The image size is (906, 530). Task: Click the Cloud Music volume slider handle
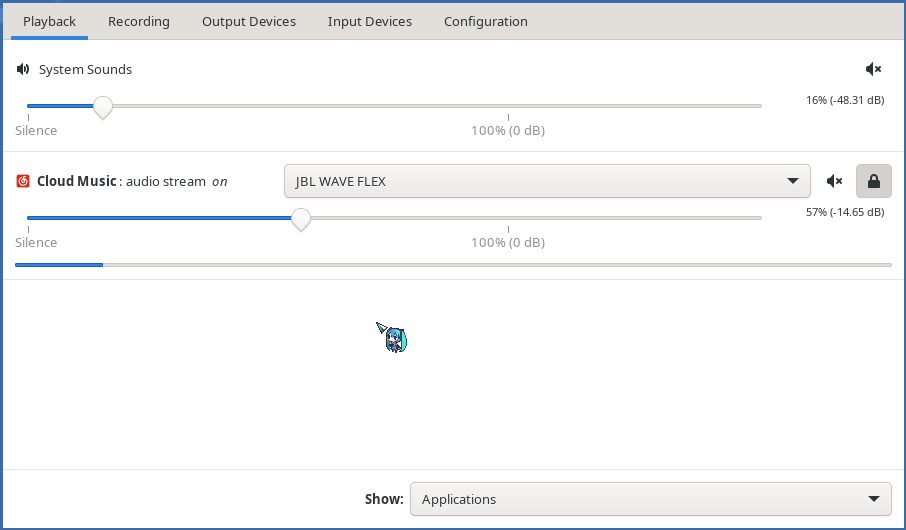(300, 218)
